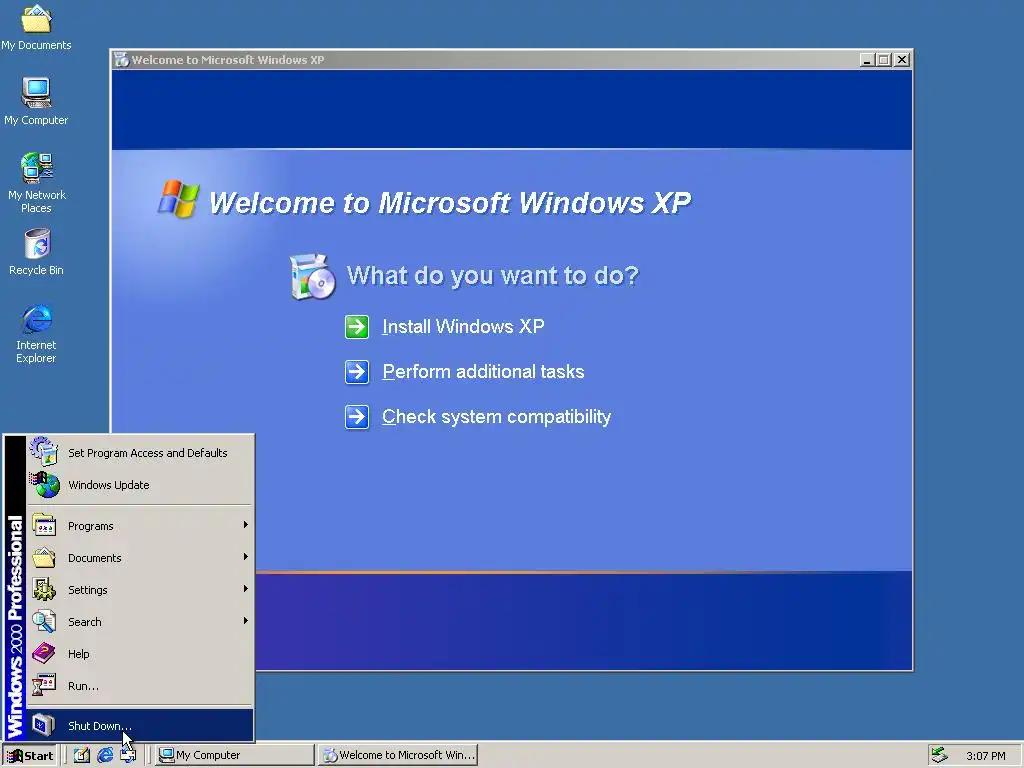1024x768 pixels.
Task: Click the title bar icon of the Welcome window
Action: click(x=121, y=60)
